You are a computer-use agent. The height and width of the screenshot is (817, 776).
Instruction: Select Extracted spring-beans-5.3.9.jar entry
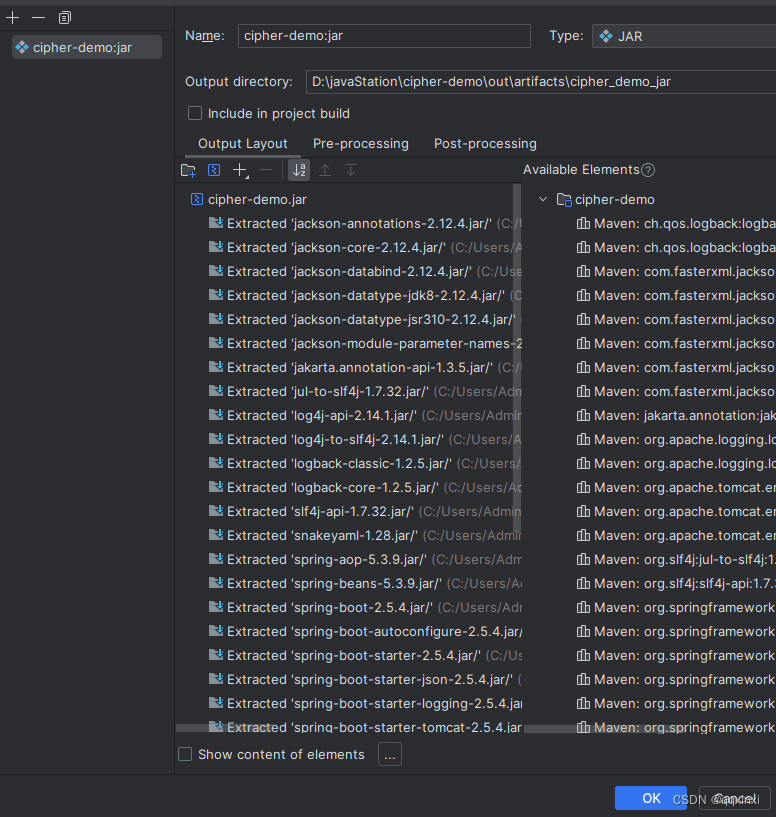pos(365,583)
